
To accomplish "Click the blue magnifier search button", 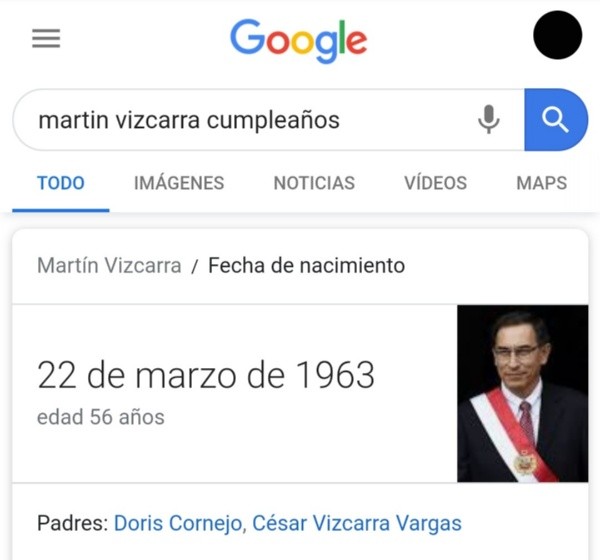I will coord(556,120).
